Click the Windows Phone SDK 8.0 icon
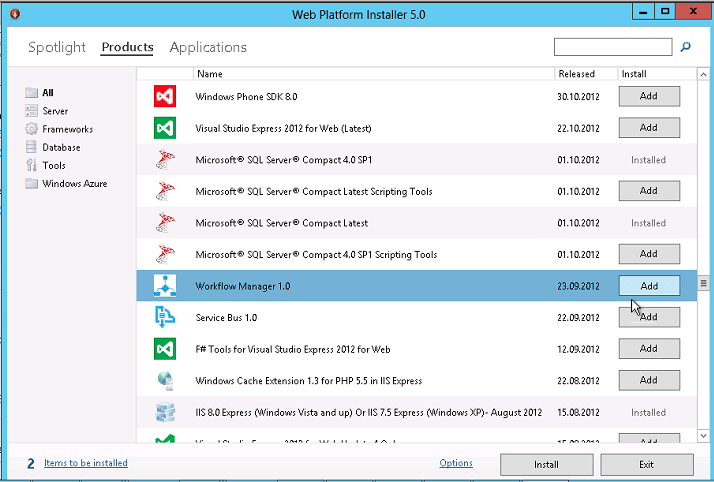The width and height of the screenshot is (714, 482). tap(165, 97)
